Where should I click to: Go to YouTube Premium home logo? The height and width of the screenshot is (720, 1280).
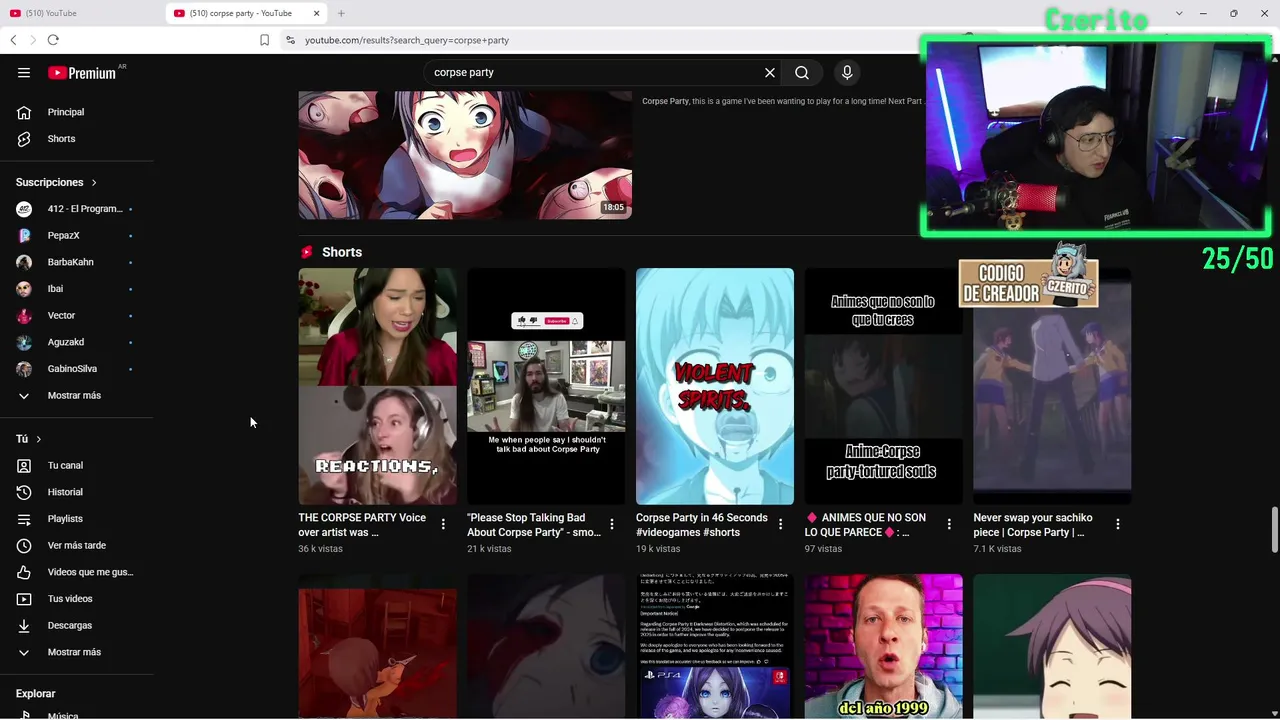coord(83,73)
